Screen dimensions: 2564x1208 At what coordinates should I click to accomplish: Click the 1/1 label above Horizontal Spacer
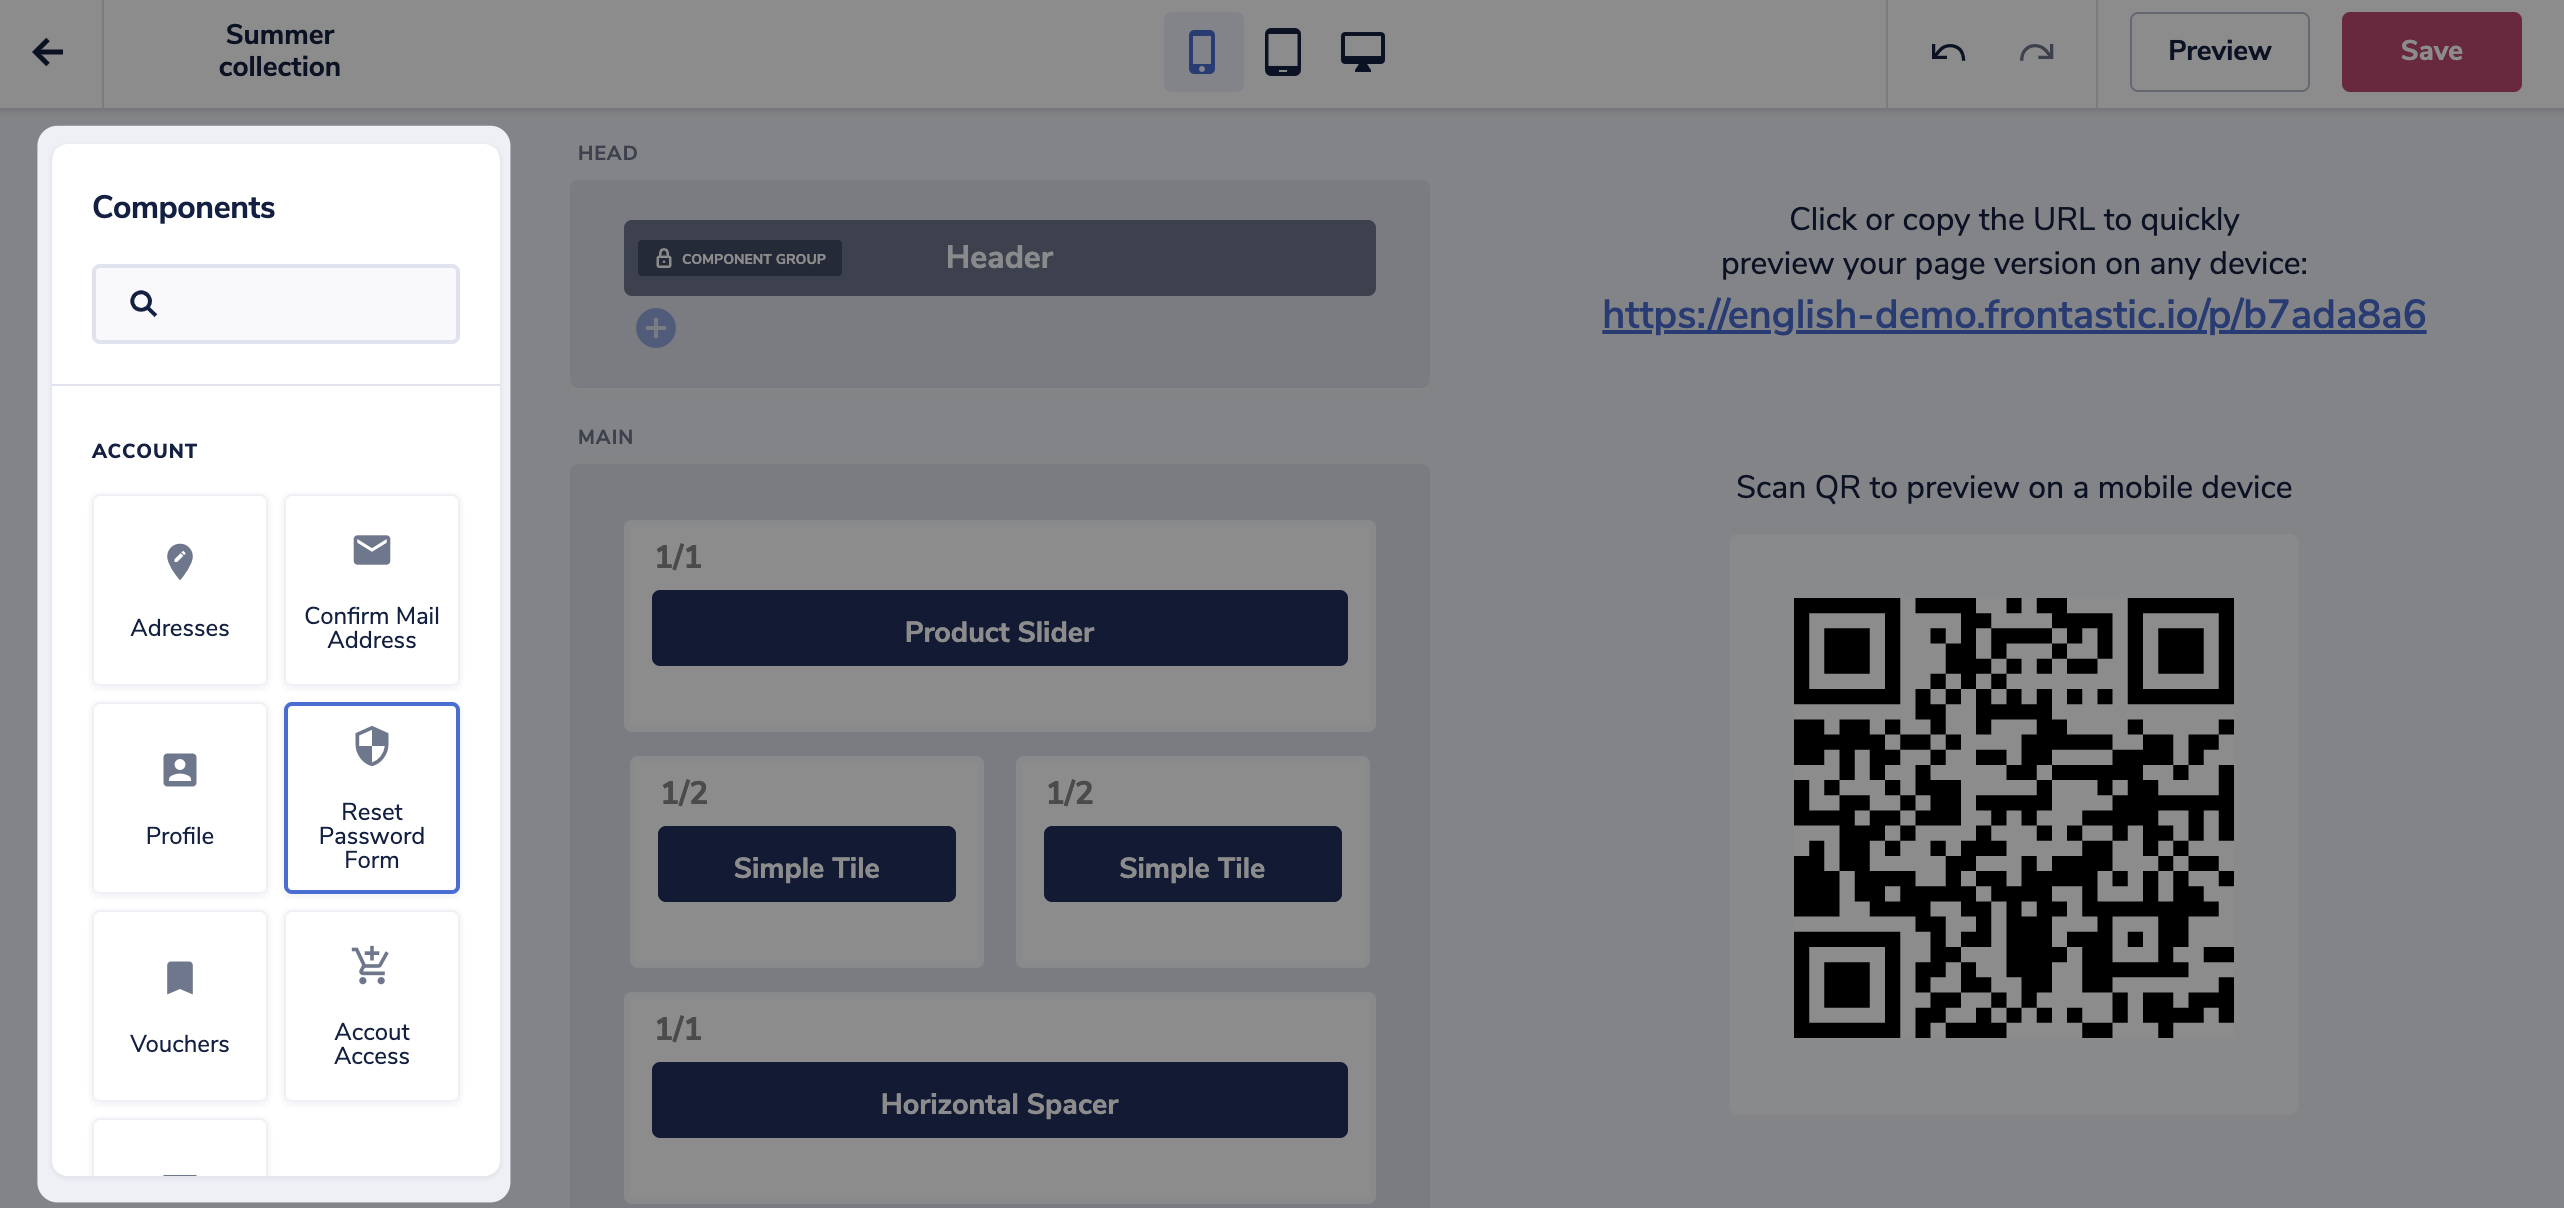click(678, 1029)
